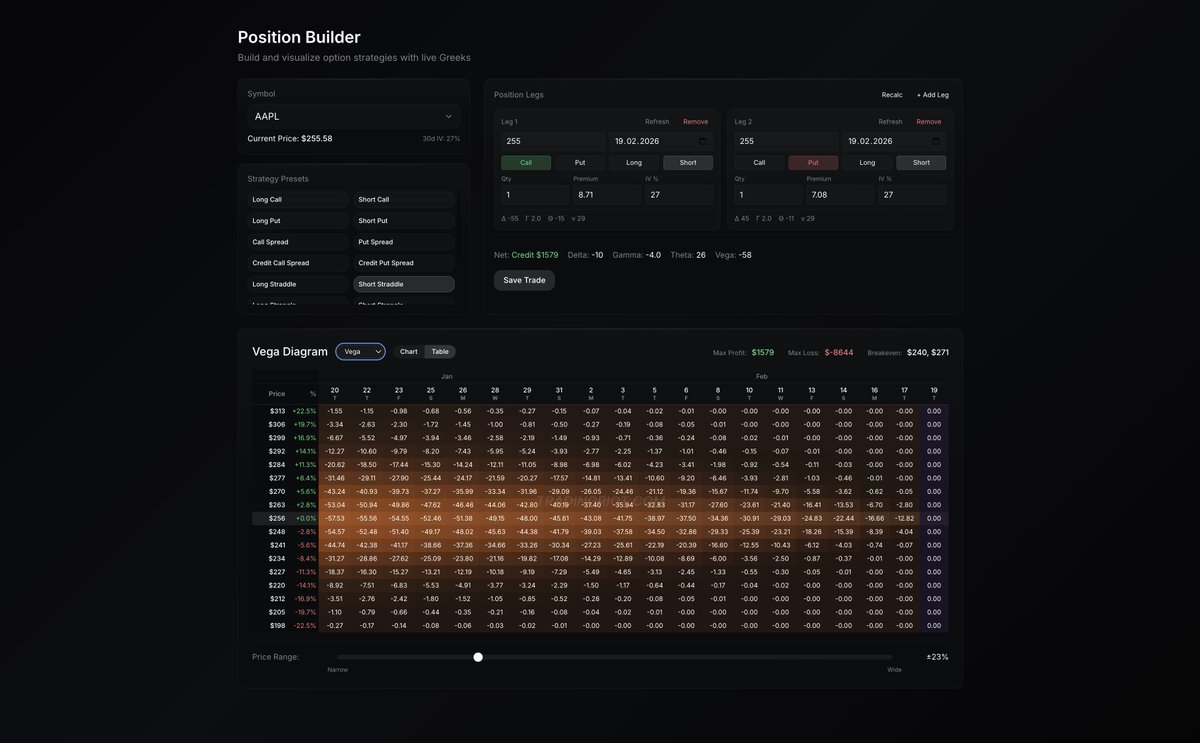Image resolution: width=1200 pixels, height=743 pixels.
Task: Refresh Leg 1 option data
Action: tap(658, 120)
